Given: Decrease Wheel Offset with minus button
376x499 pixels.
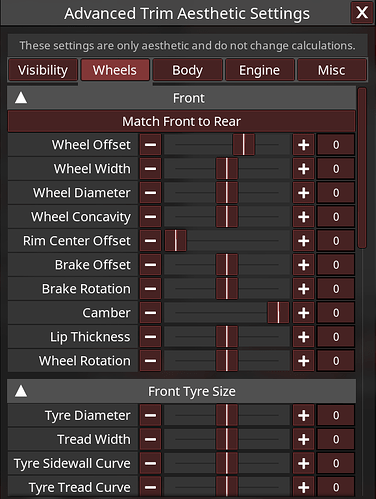Looking at the screenshot, I should (150, 145).
